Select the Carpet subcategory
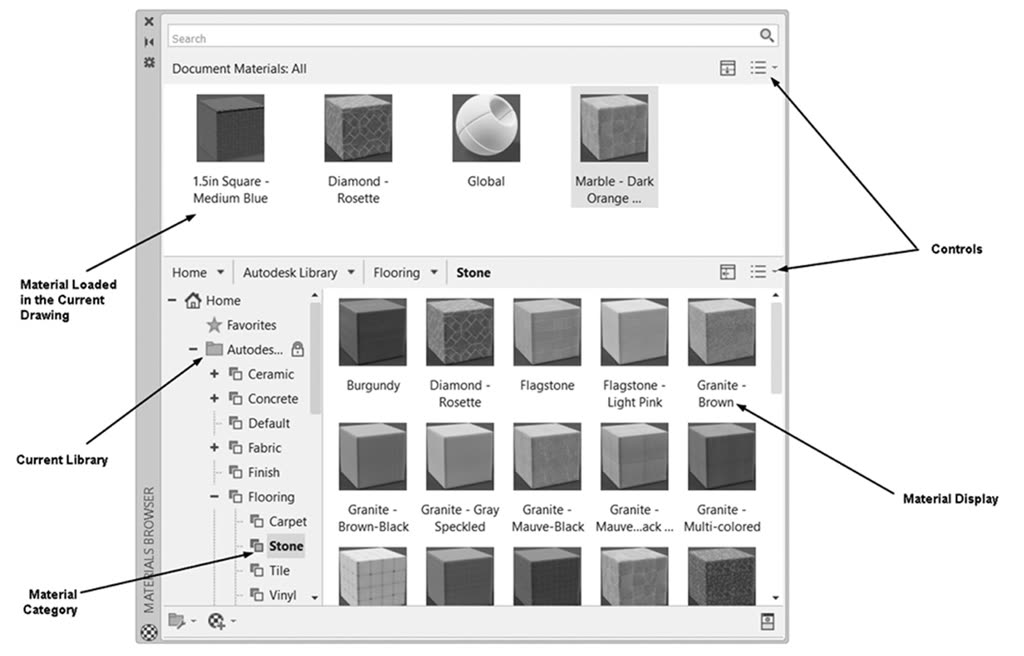 287,521
